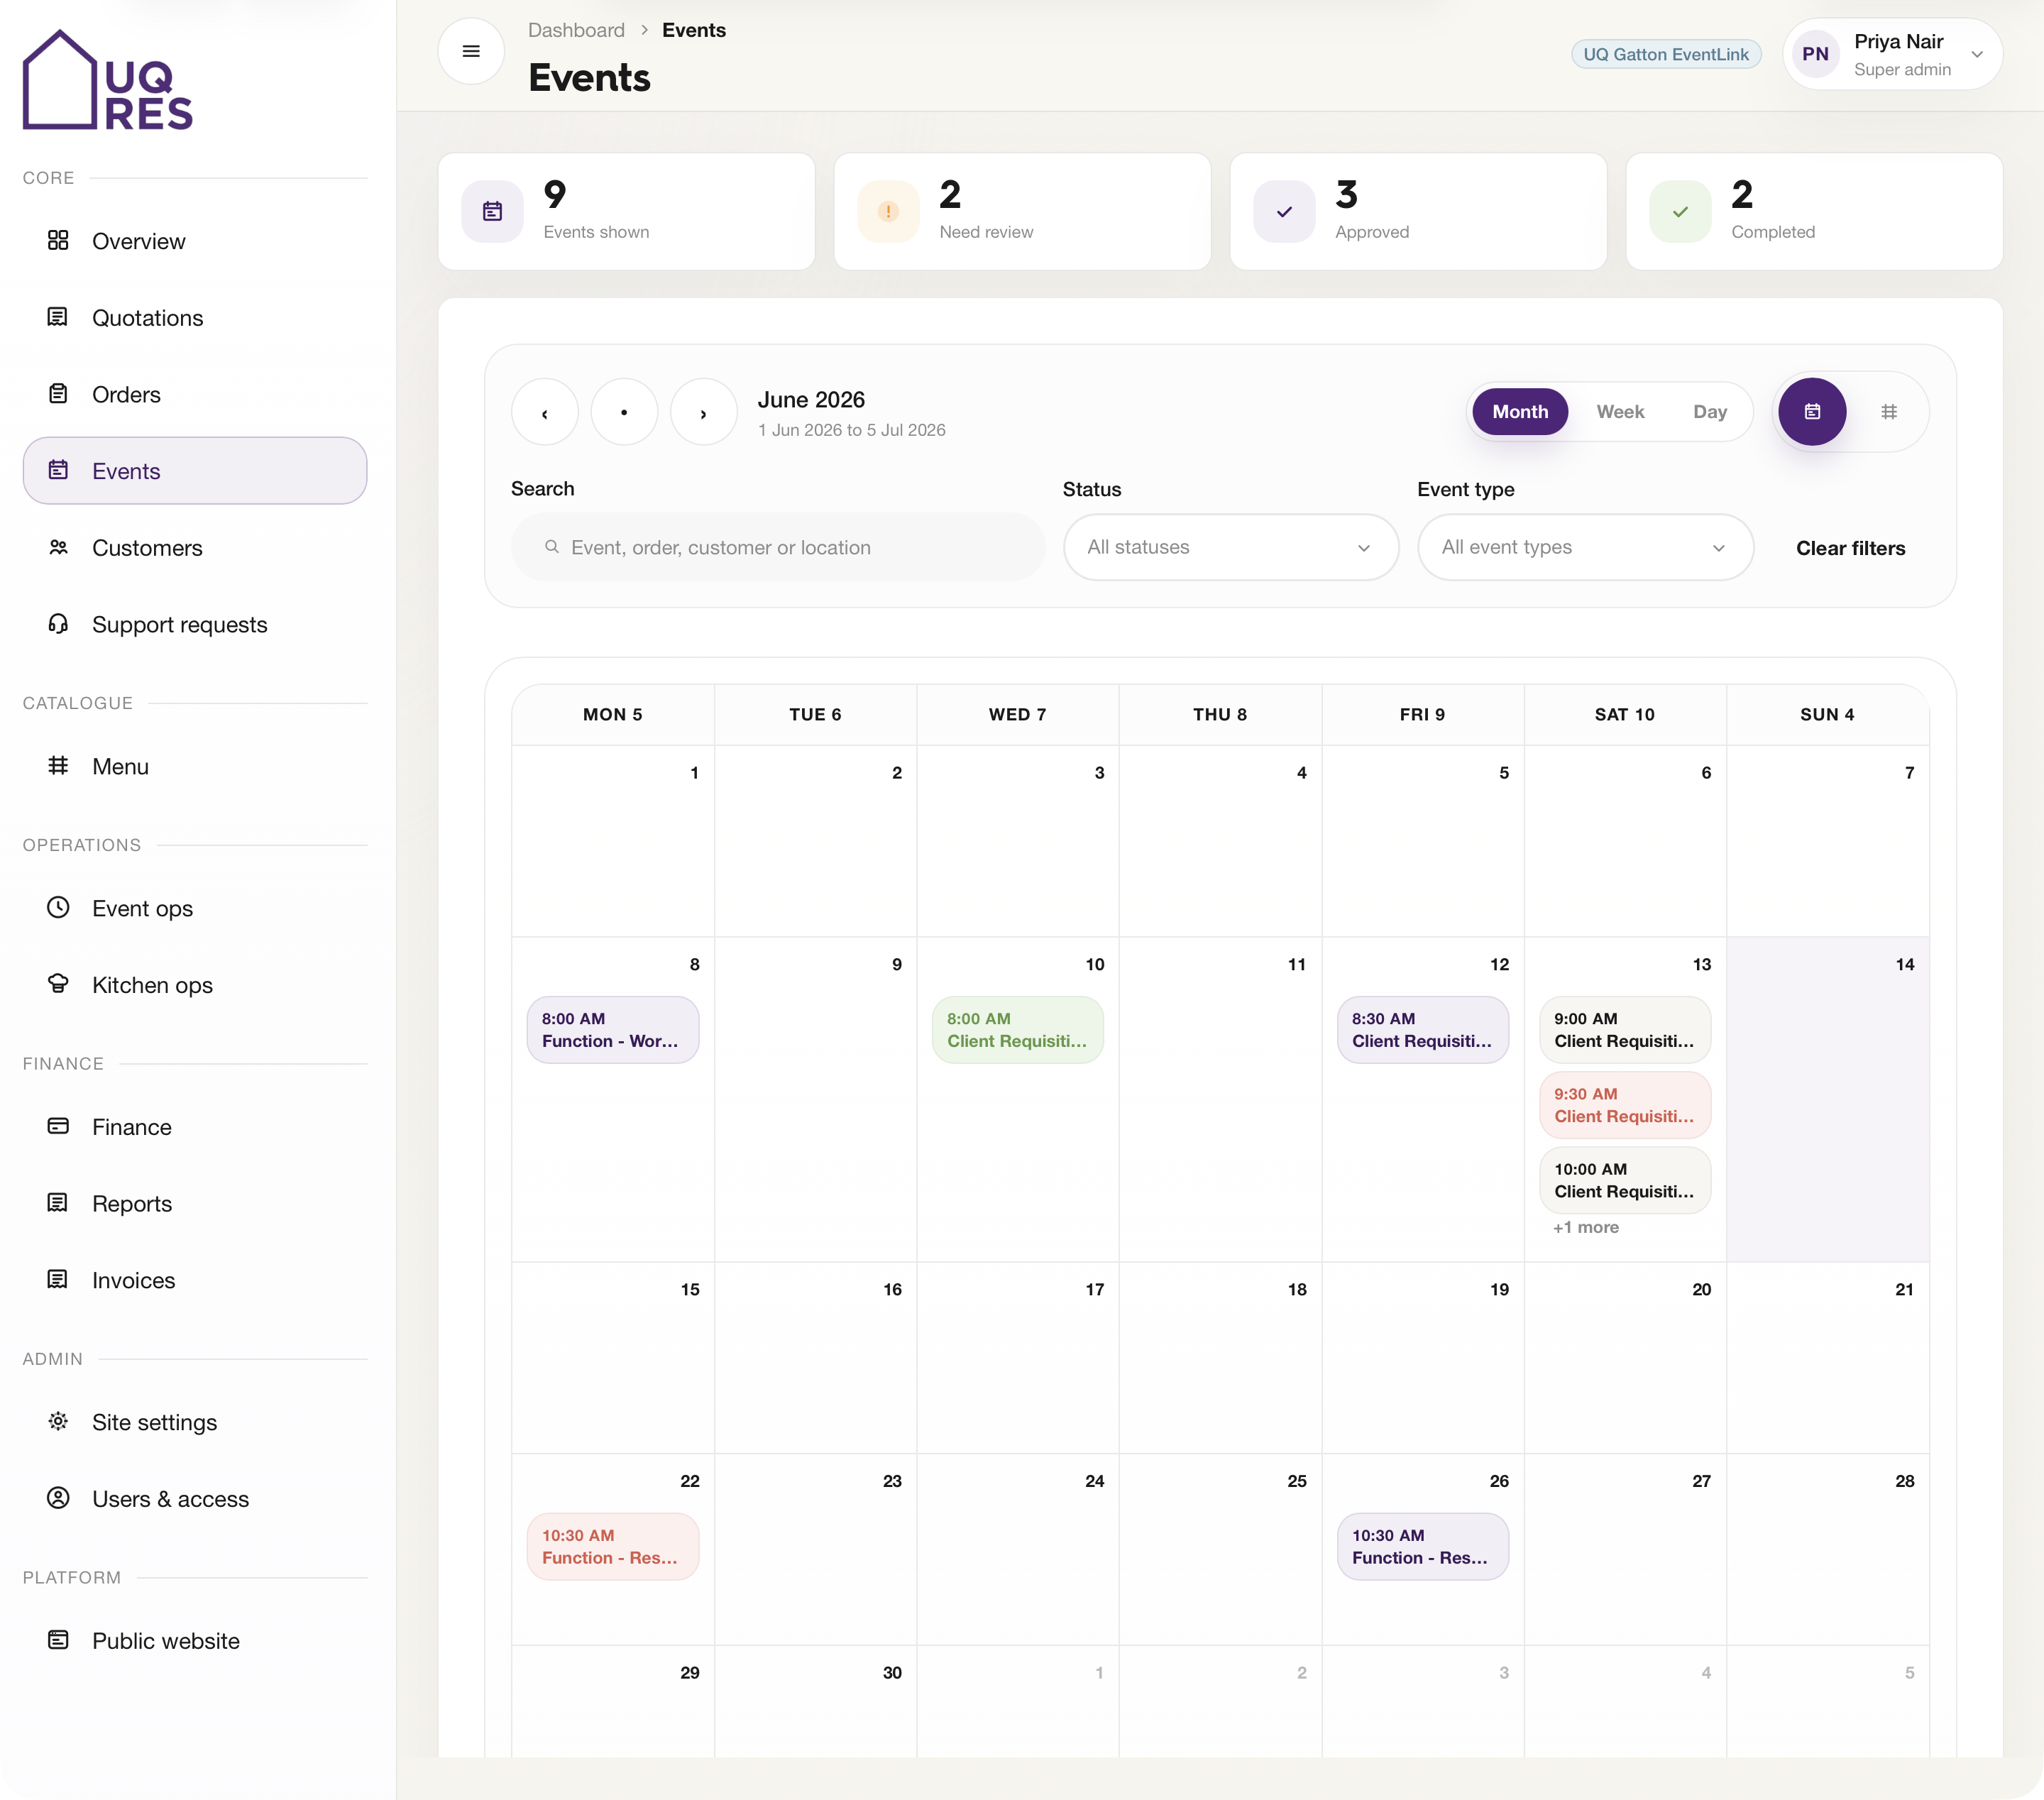
Task: Click the PN avatar circle
Action: pyautogui.click(x=1815, y=54)
